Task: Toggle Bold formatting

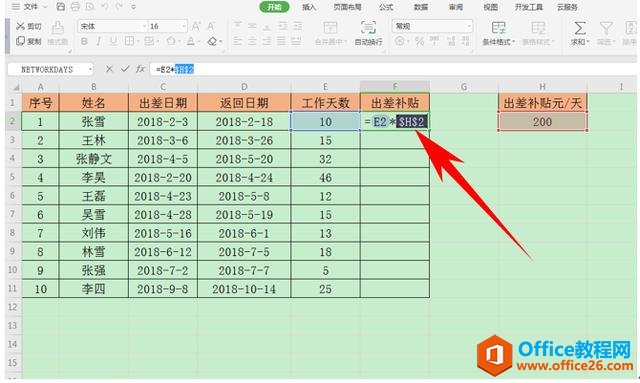Action: 84,41
